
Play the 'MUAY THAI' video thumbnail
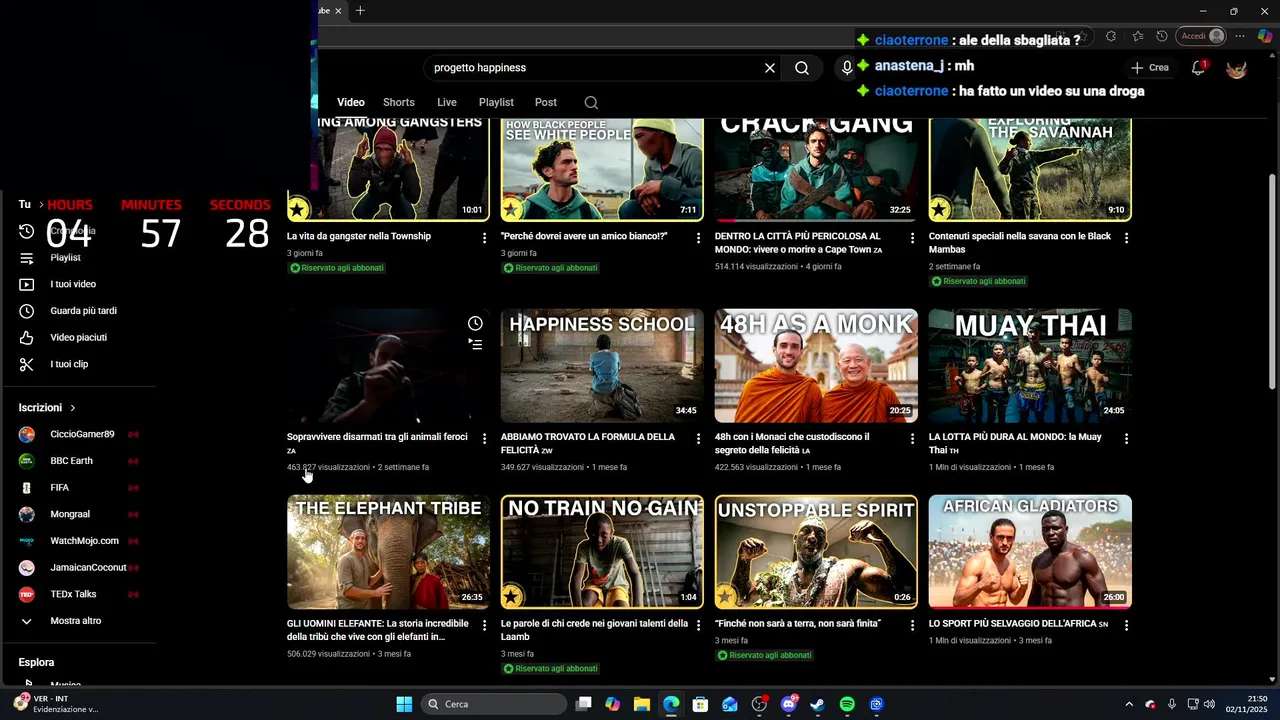click(1030, 366)
